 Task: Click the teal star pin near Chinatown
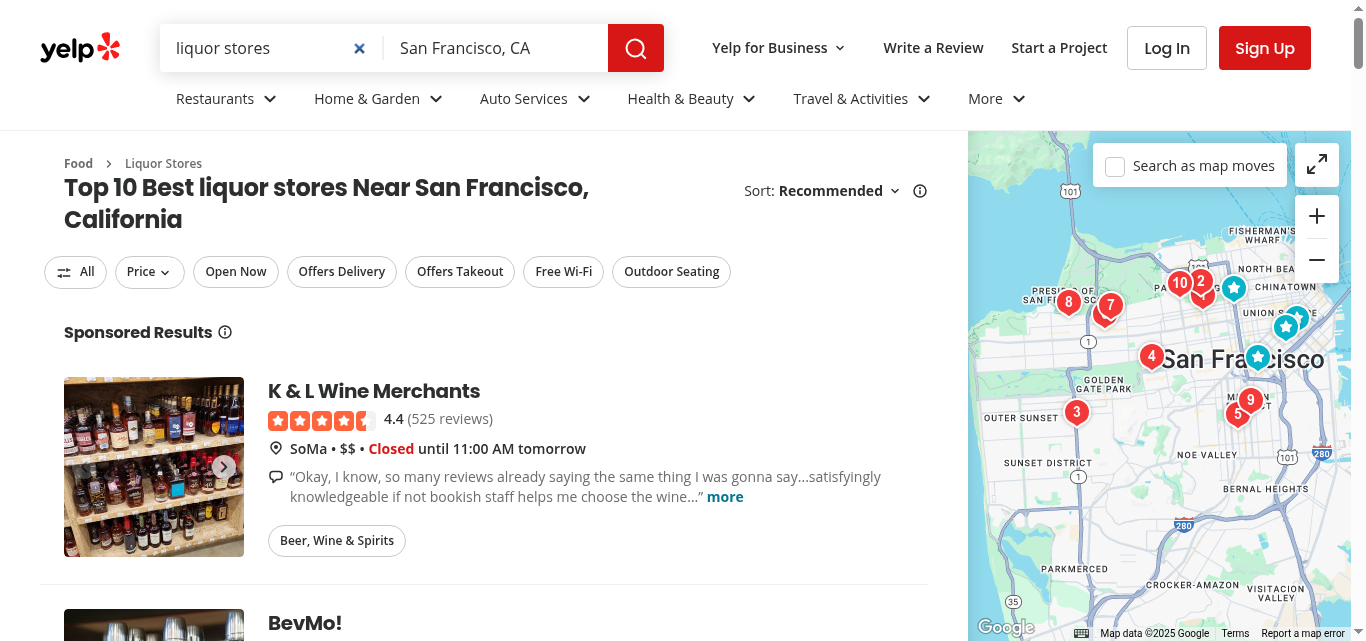(x=1234, y=289)
